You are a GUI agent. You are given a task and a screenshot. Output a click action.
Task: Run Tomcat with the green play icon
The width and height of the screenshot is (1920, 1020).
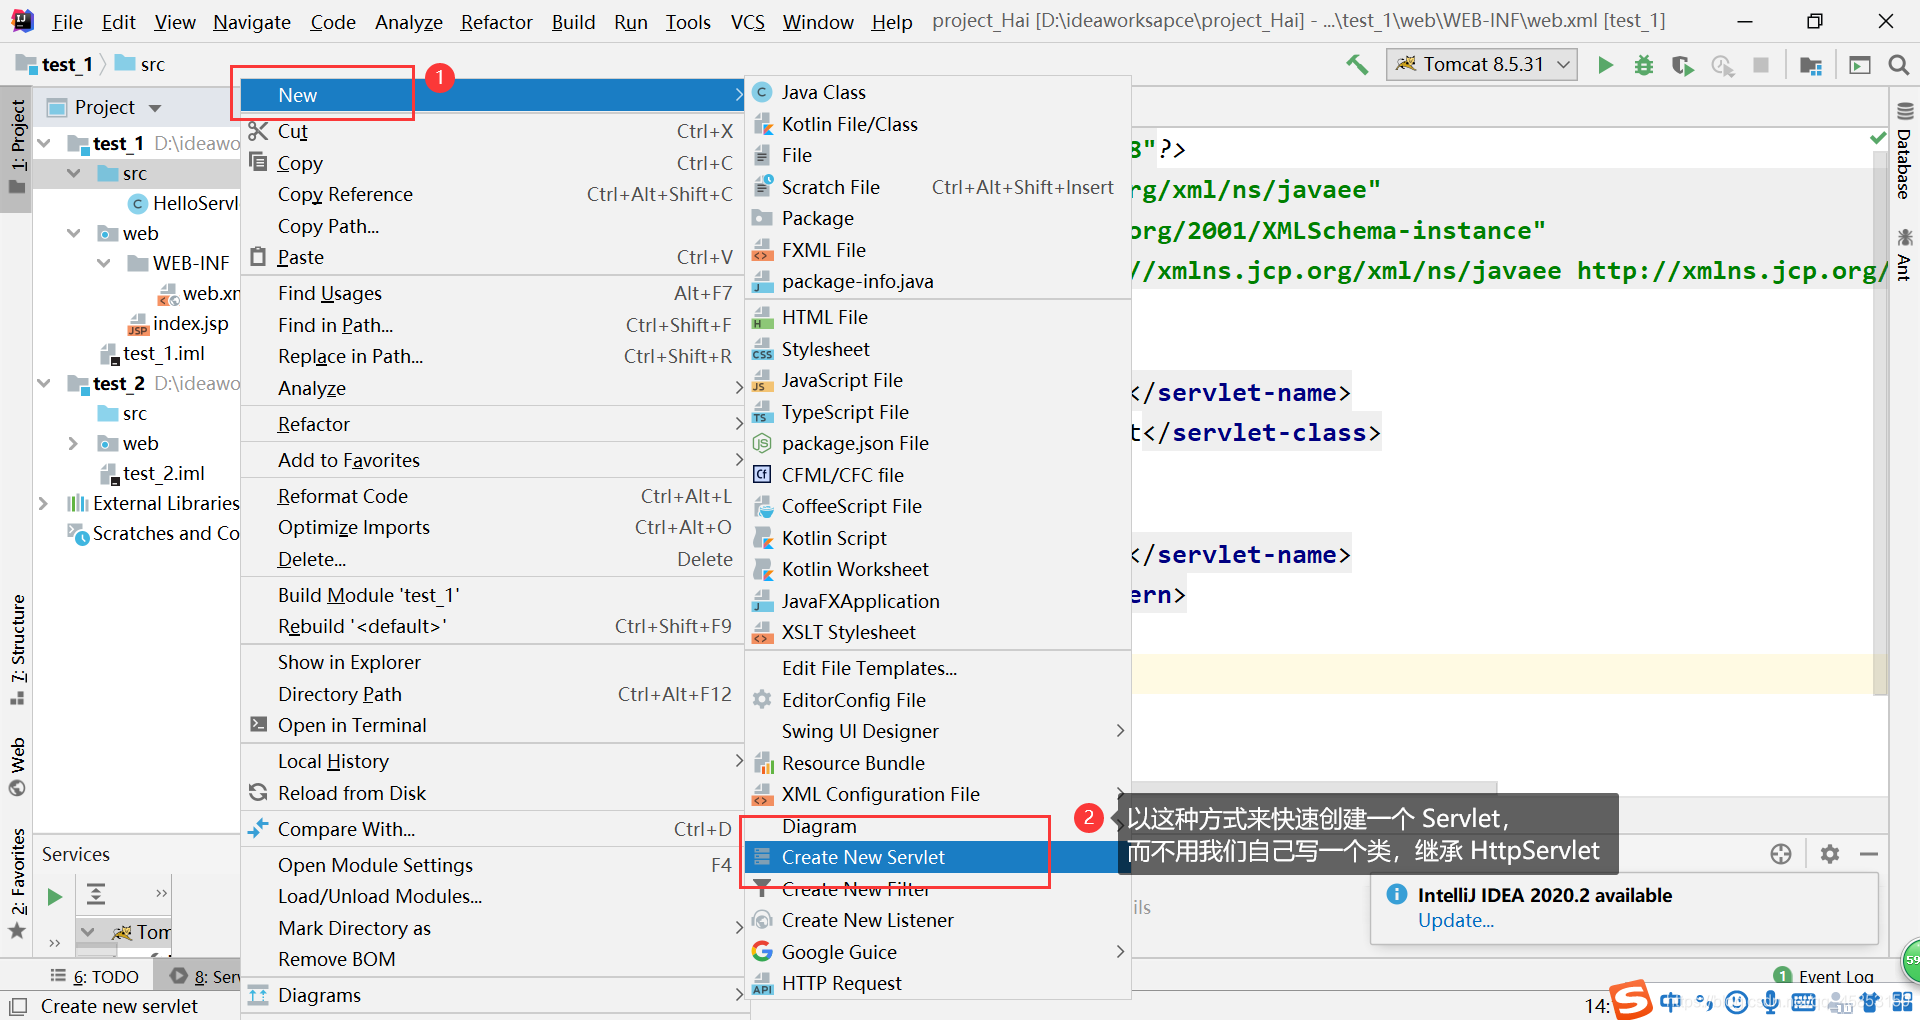click(x=1605, y=65)
